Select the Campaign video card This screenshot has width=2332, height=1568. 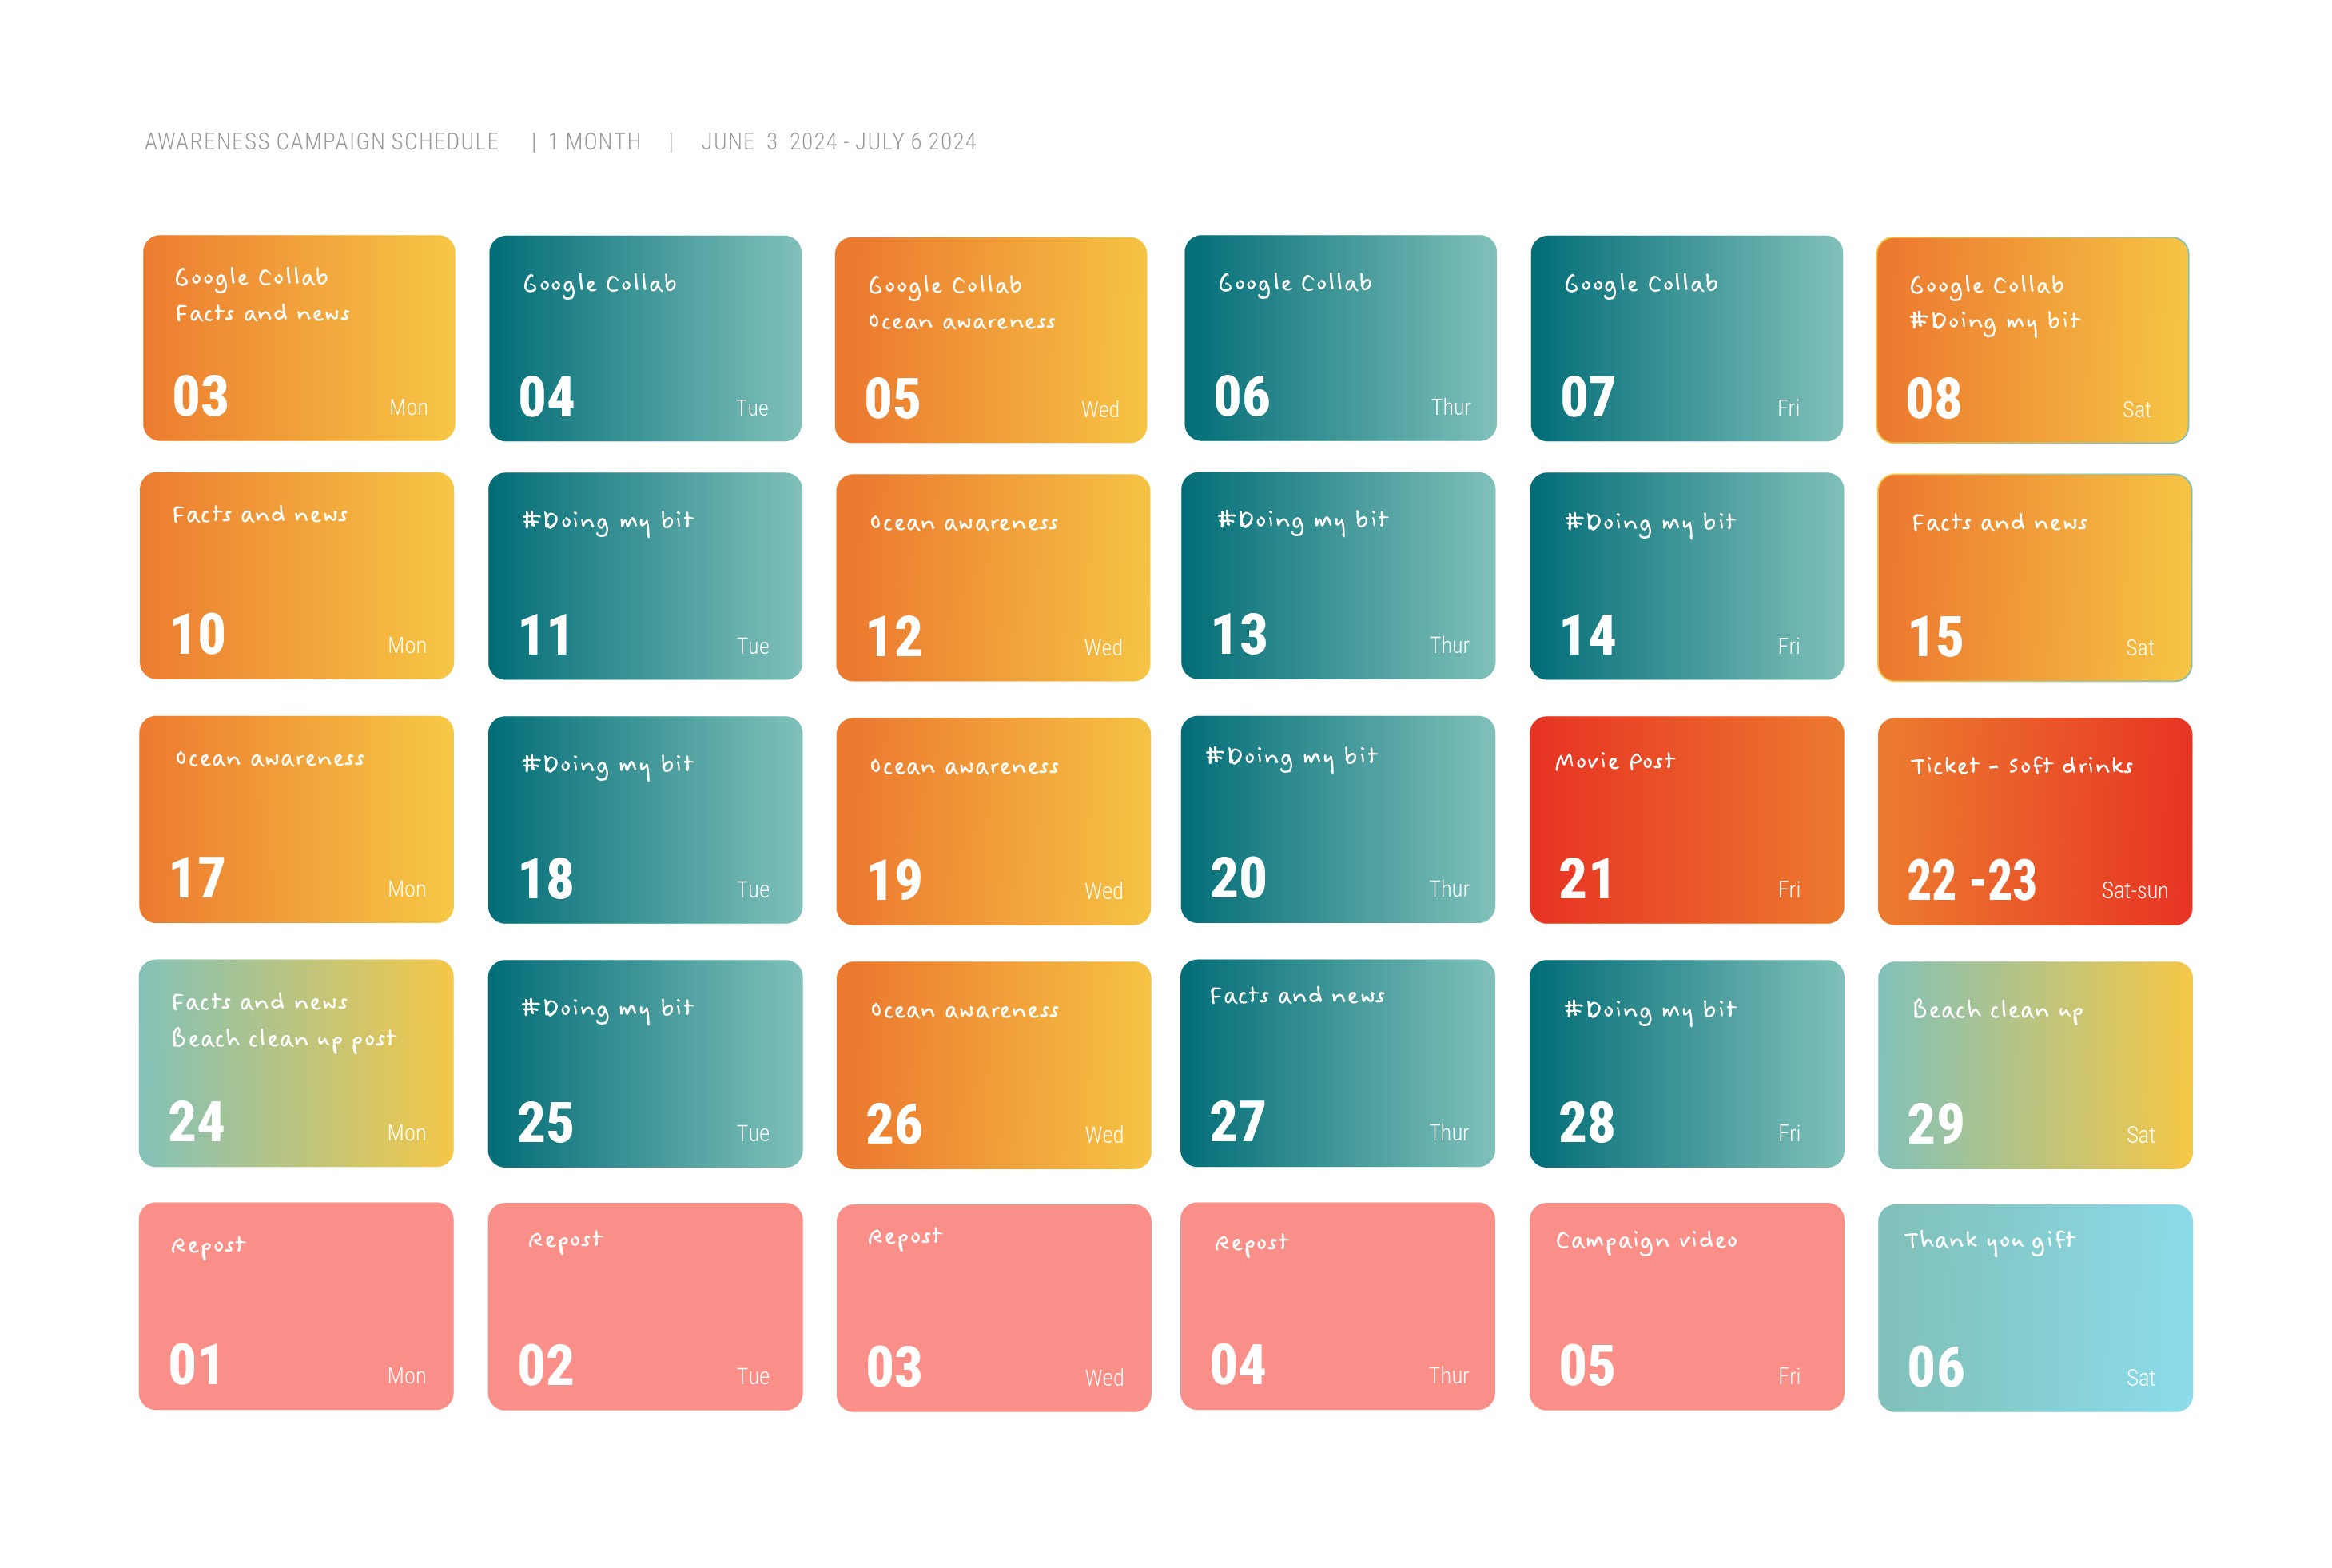(1686, 1306)
